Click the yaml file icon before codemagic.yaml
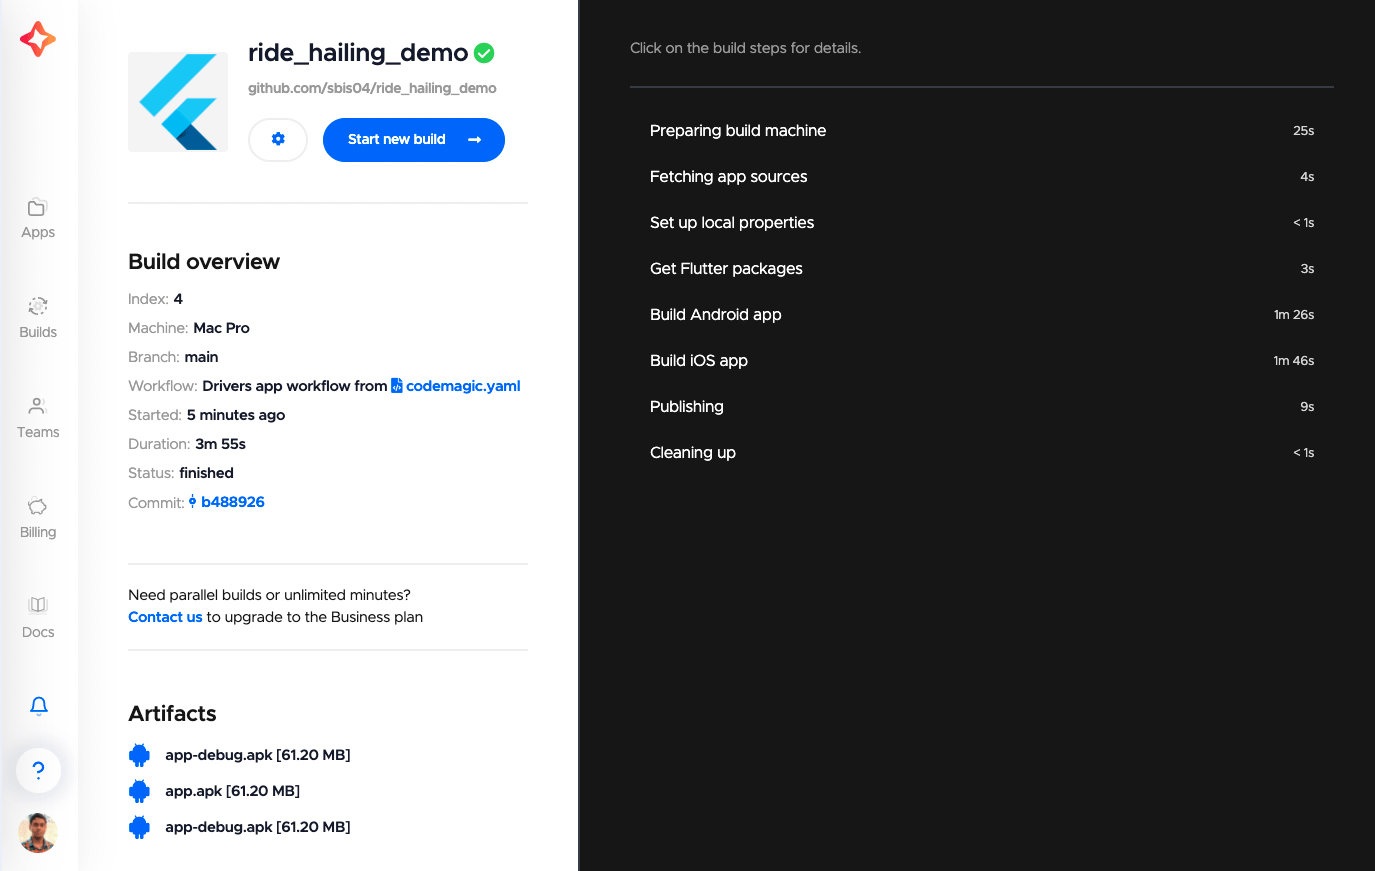1375x871 pixels. (396, 386)
